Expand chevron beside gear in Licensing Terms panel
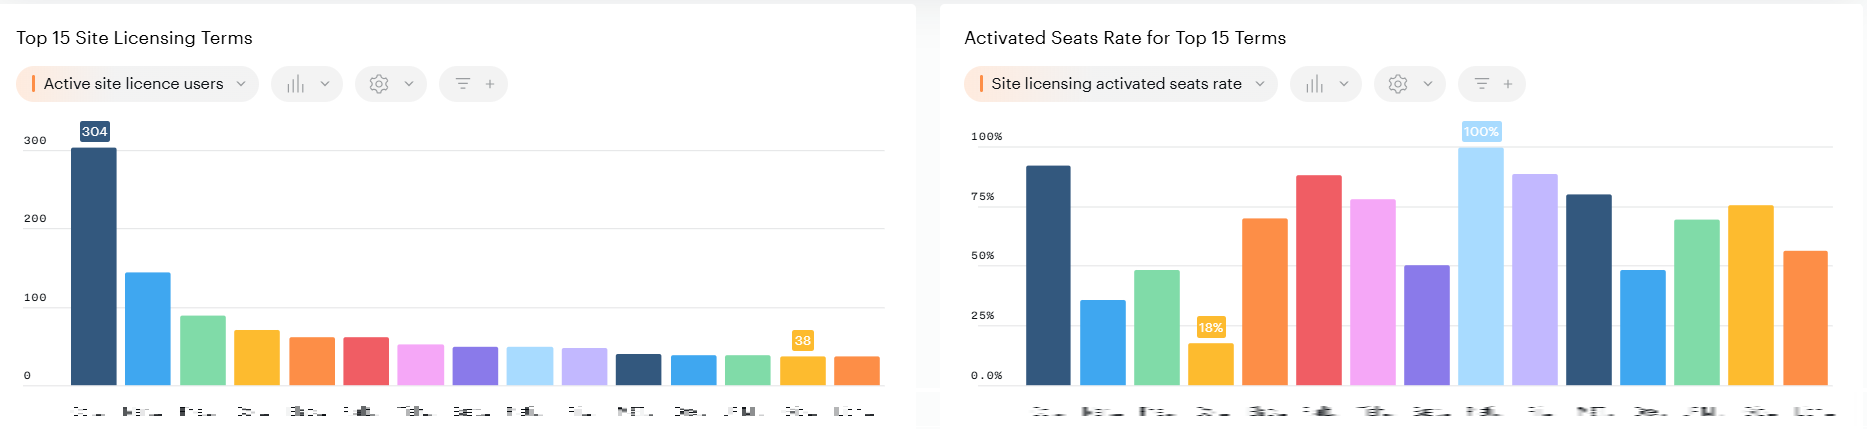This screenshot has height=429, width=1867. [409, 84]
